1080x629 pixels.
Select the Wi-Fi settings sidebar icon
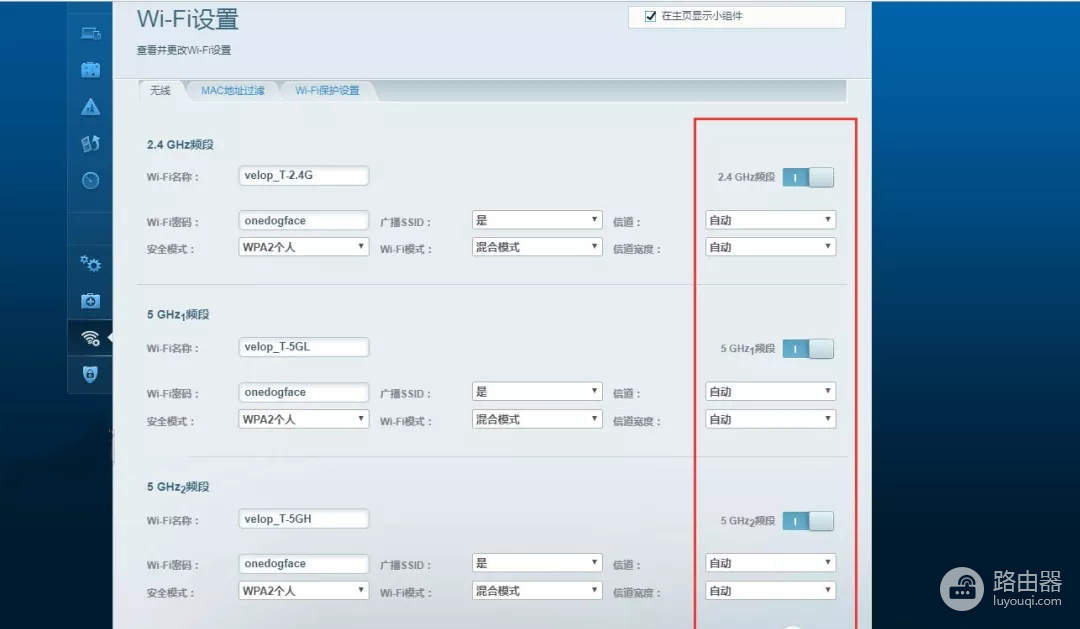click(x=90, y=338)
